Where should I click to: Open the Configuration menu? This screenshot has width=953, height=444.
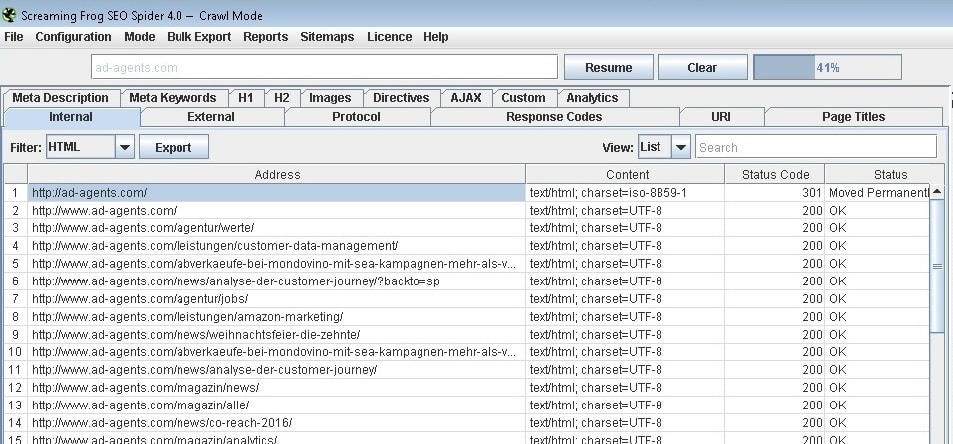74,37
